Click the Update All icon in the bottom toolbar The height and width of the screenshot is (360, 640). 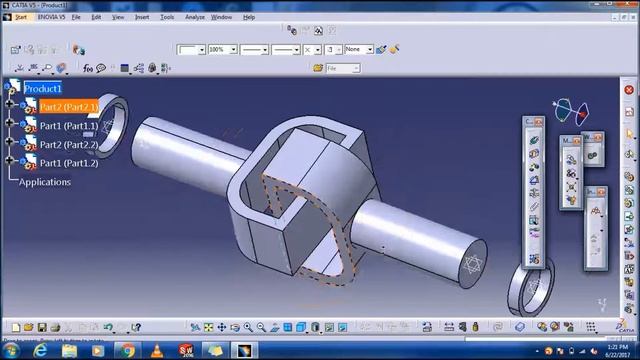pyautogui.click(x=498, y=327)
